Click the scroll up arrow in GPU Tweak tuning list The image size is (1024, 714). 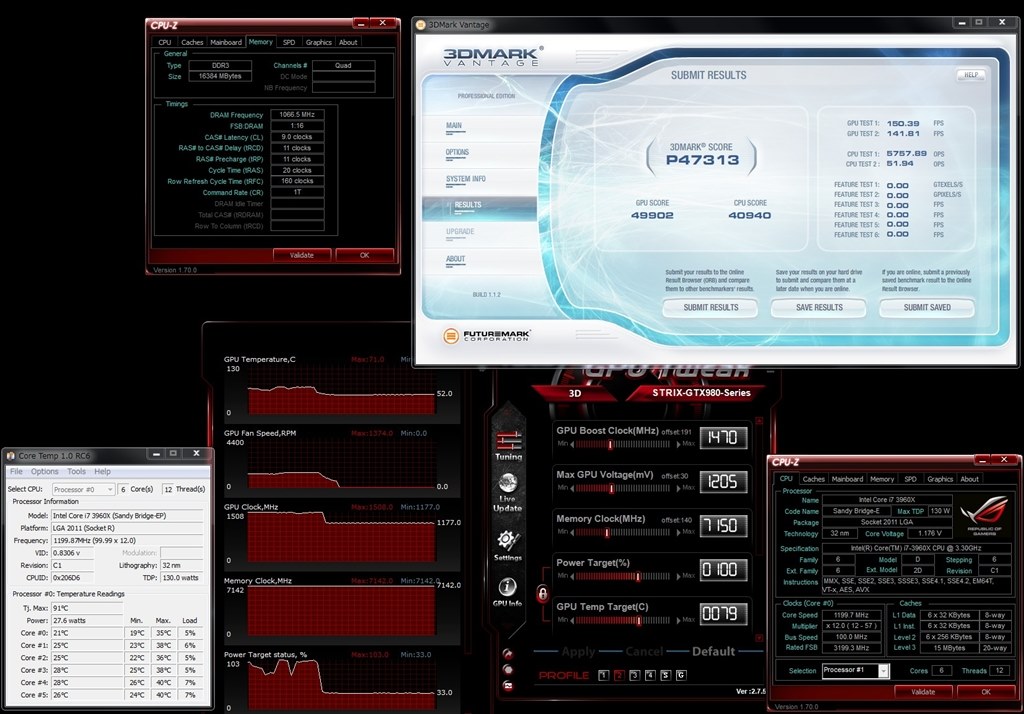[x=759, y=421]
